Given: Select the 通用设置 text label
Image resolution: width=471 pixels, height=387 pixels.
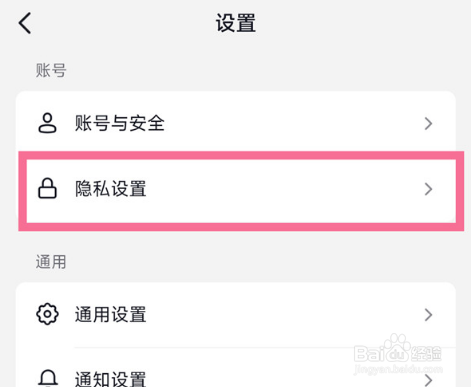Looking at the screenshot, I should (x=111, y=314).
